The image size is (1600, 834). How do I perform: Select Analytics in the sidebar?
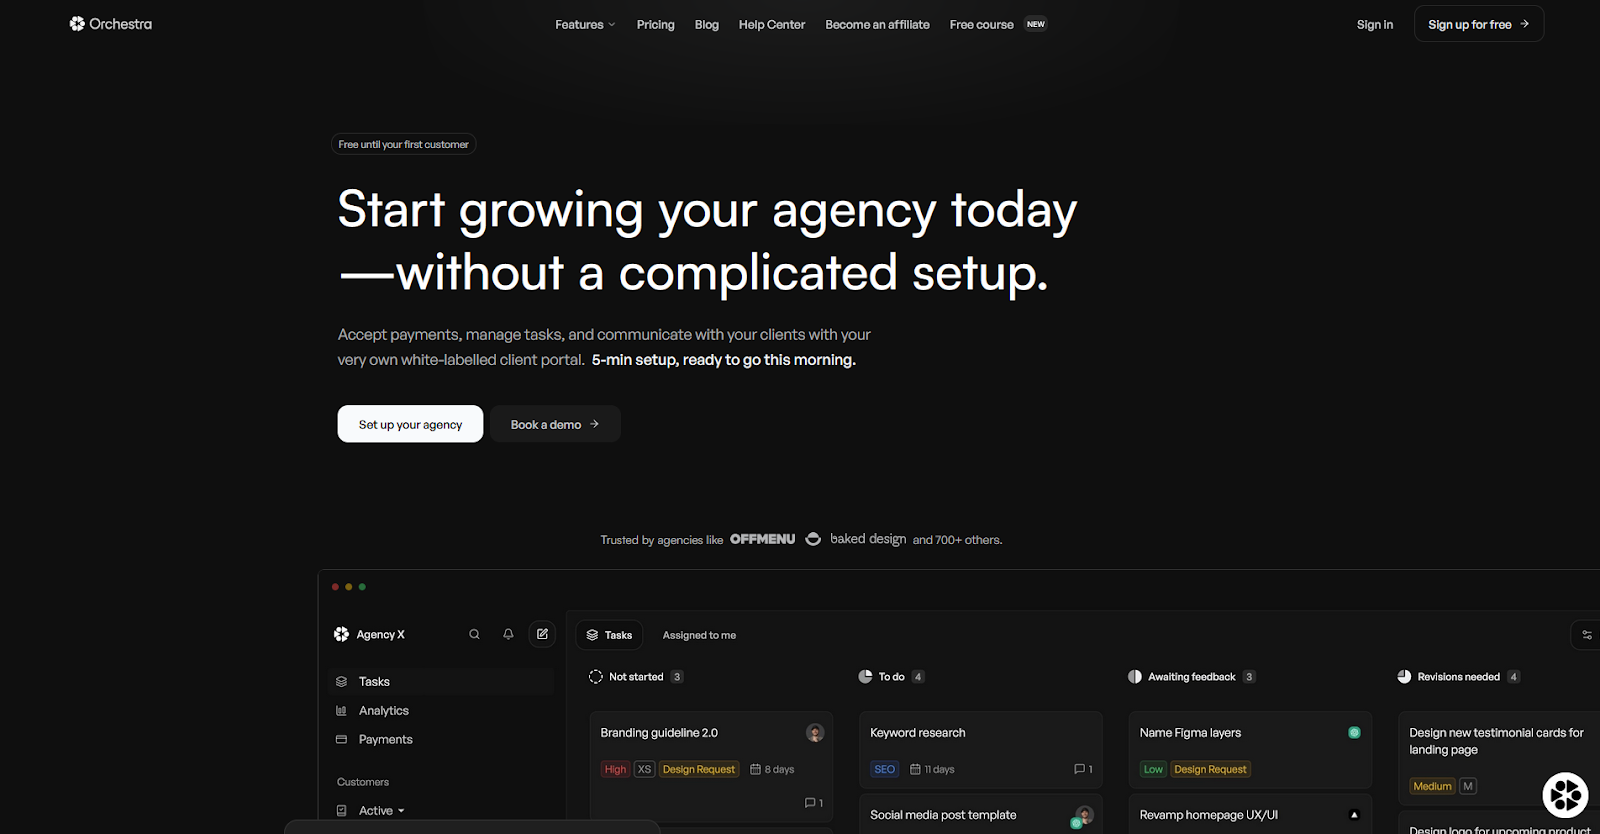click(x=383, y=710)
